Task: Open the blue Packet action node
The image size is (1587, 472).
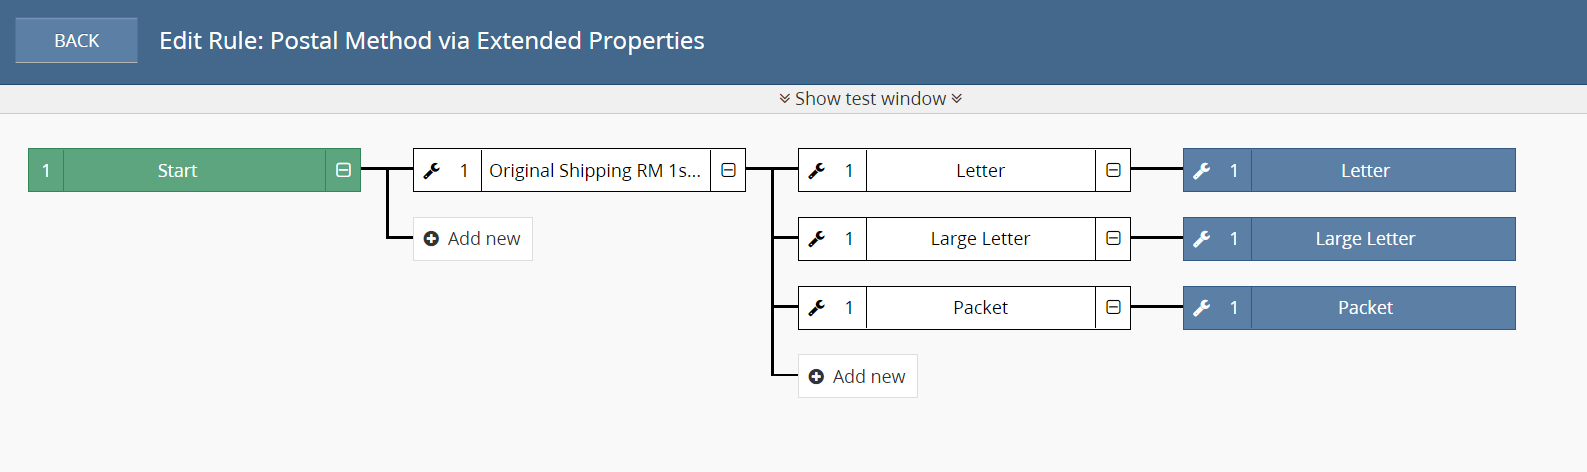Action: click(x=1365, y=308)
